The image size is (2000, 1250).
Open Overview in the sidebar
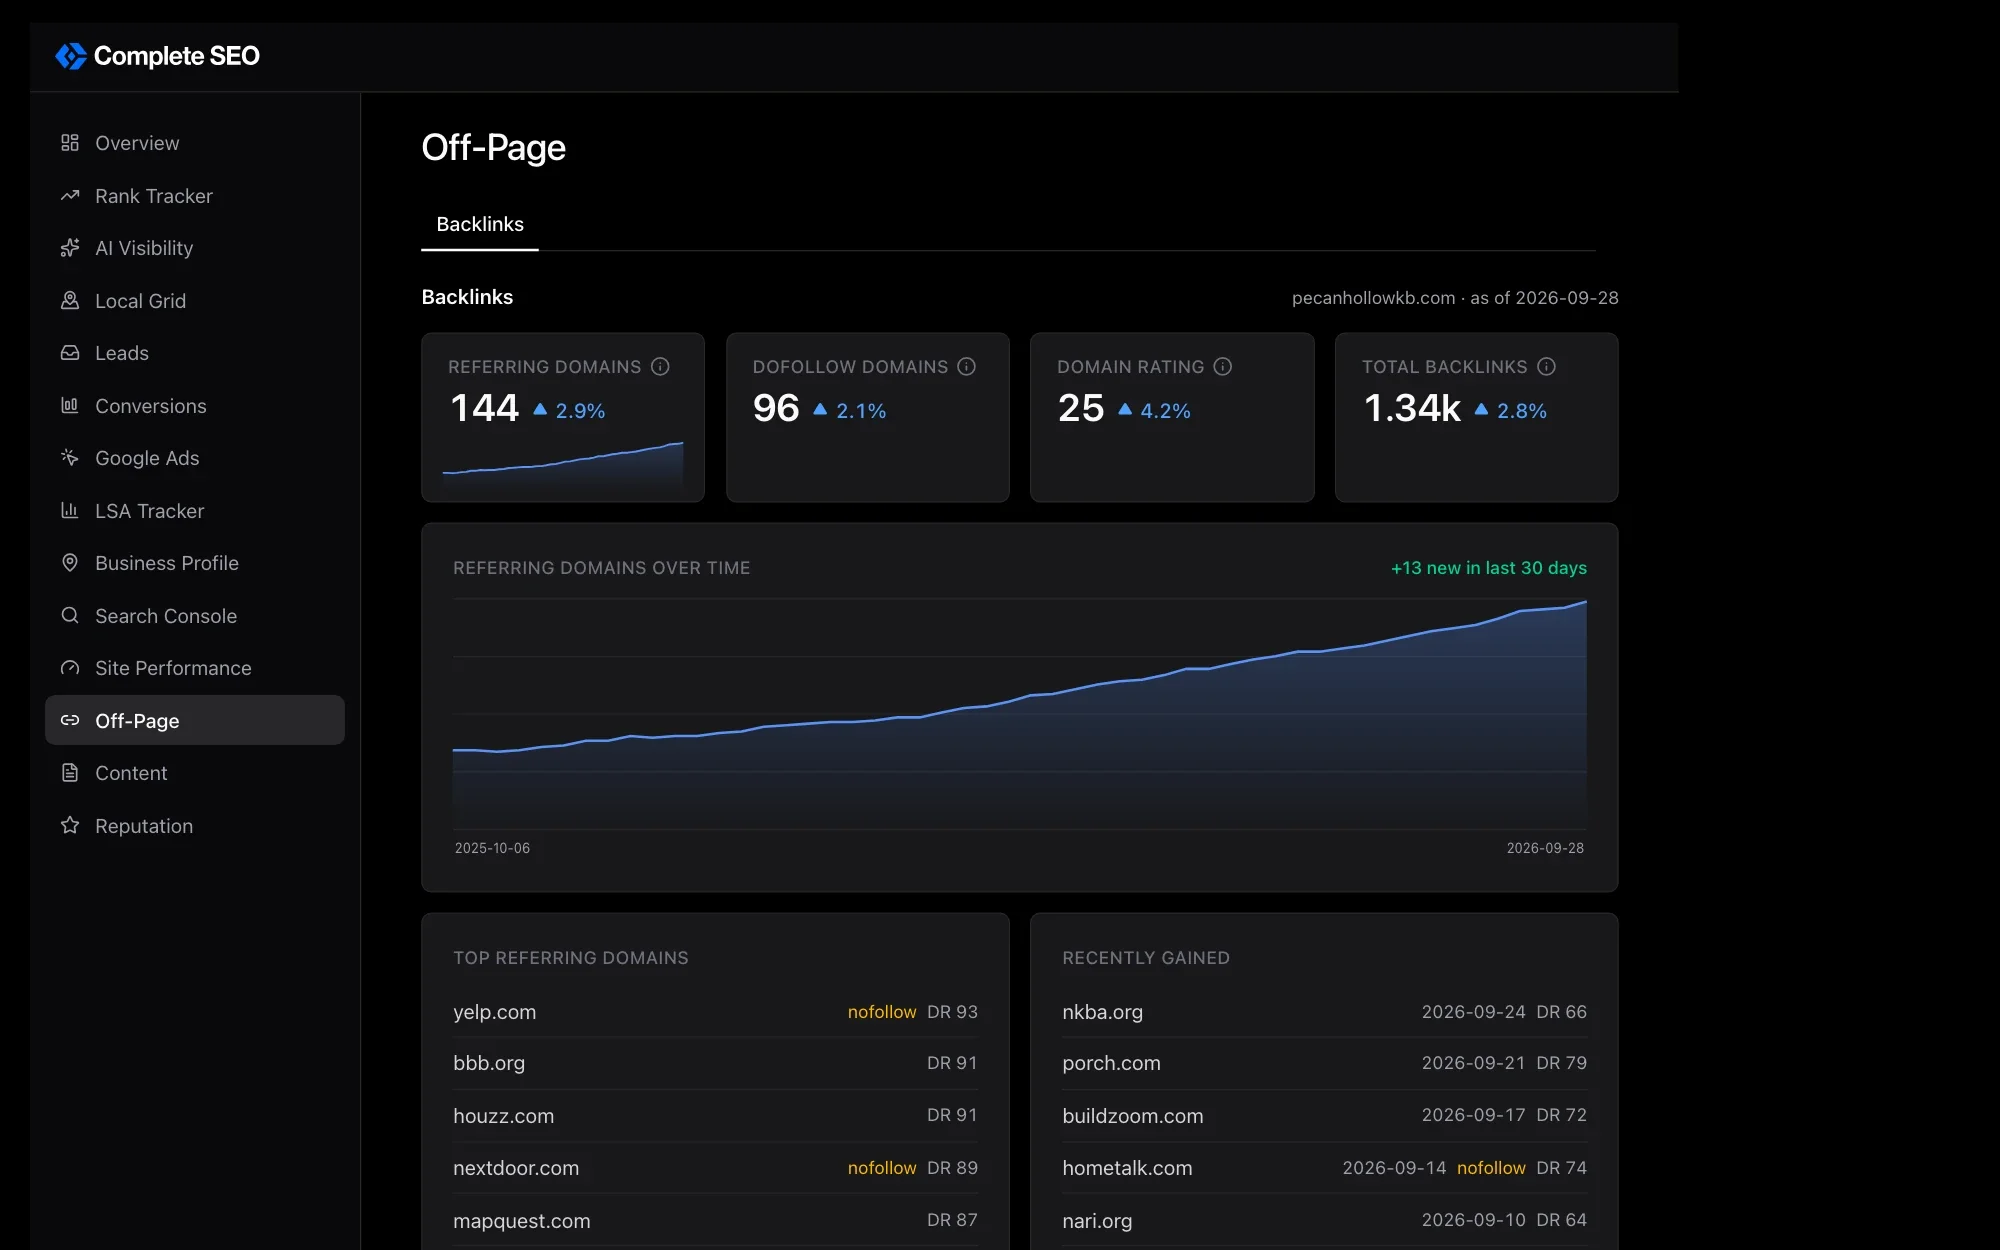point(195,143)
